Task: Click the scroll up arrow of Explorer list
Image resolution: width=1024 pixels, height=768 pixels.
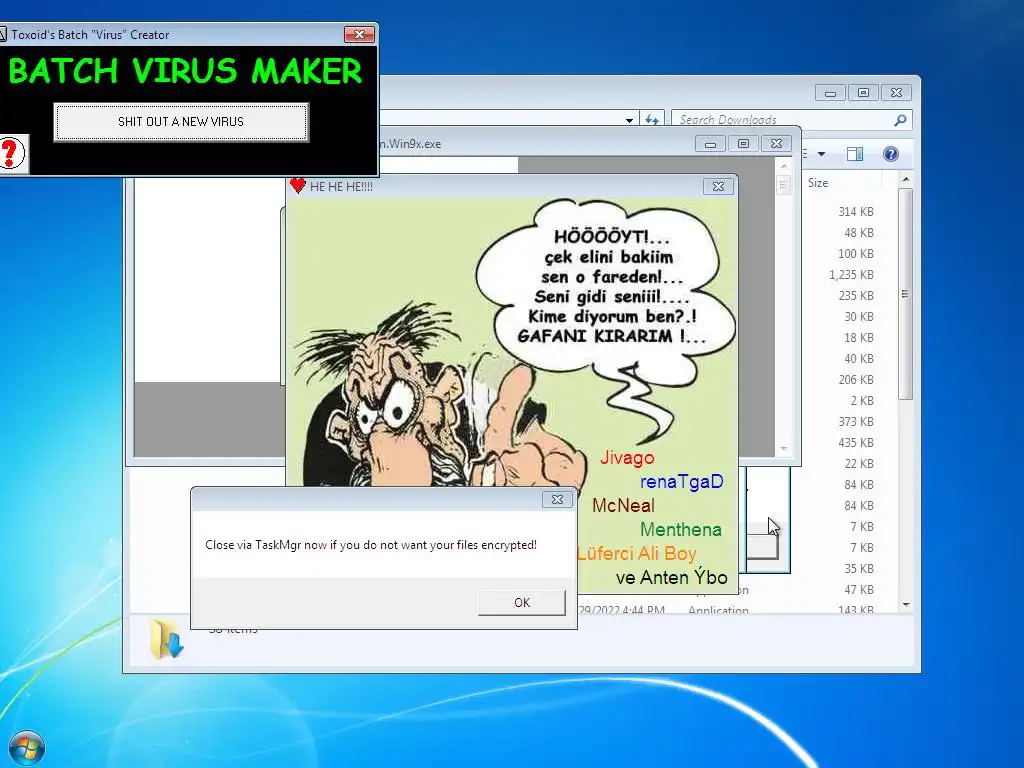Action: pyautogui.click(x=906, y=179)
